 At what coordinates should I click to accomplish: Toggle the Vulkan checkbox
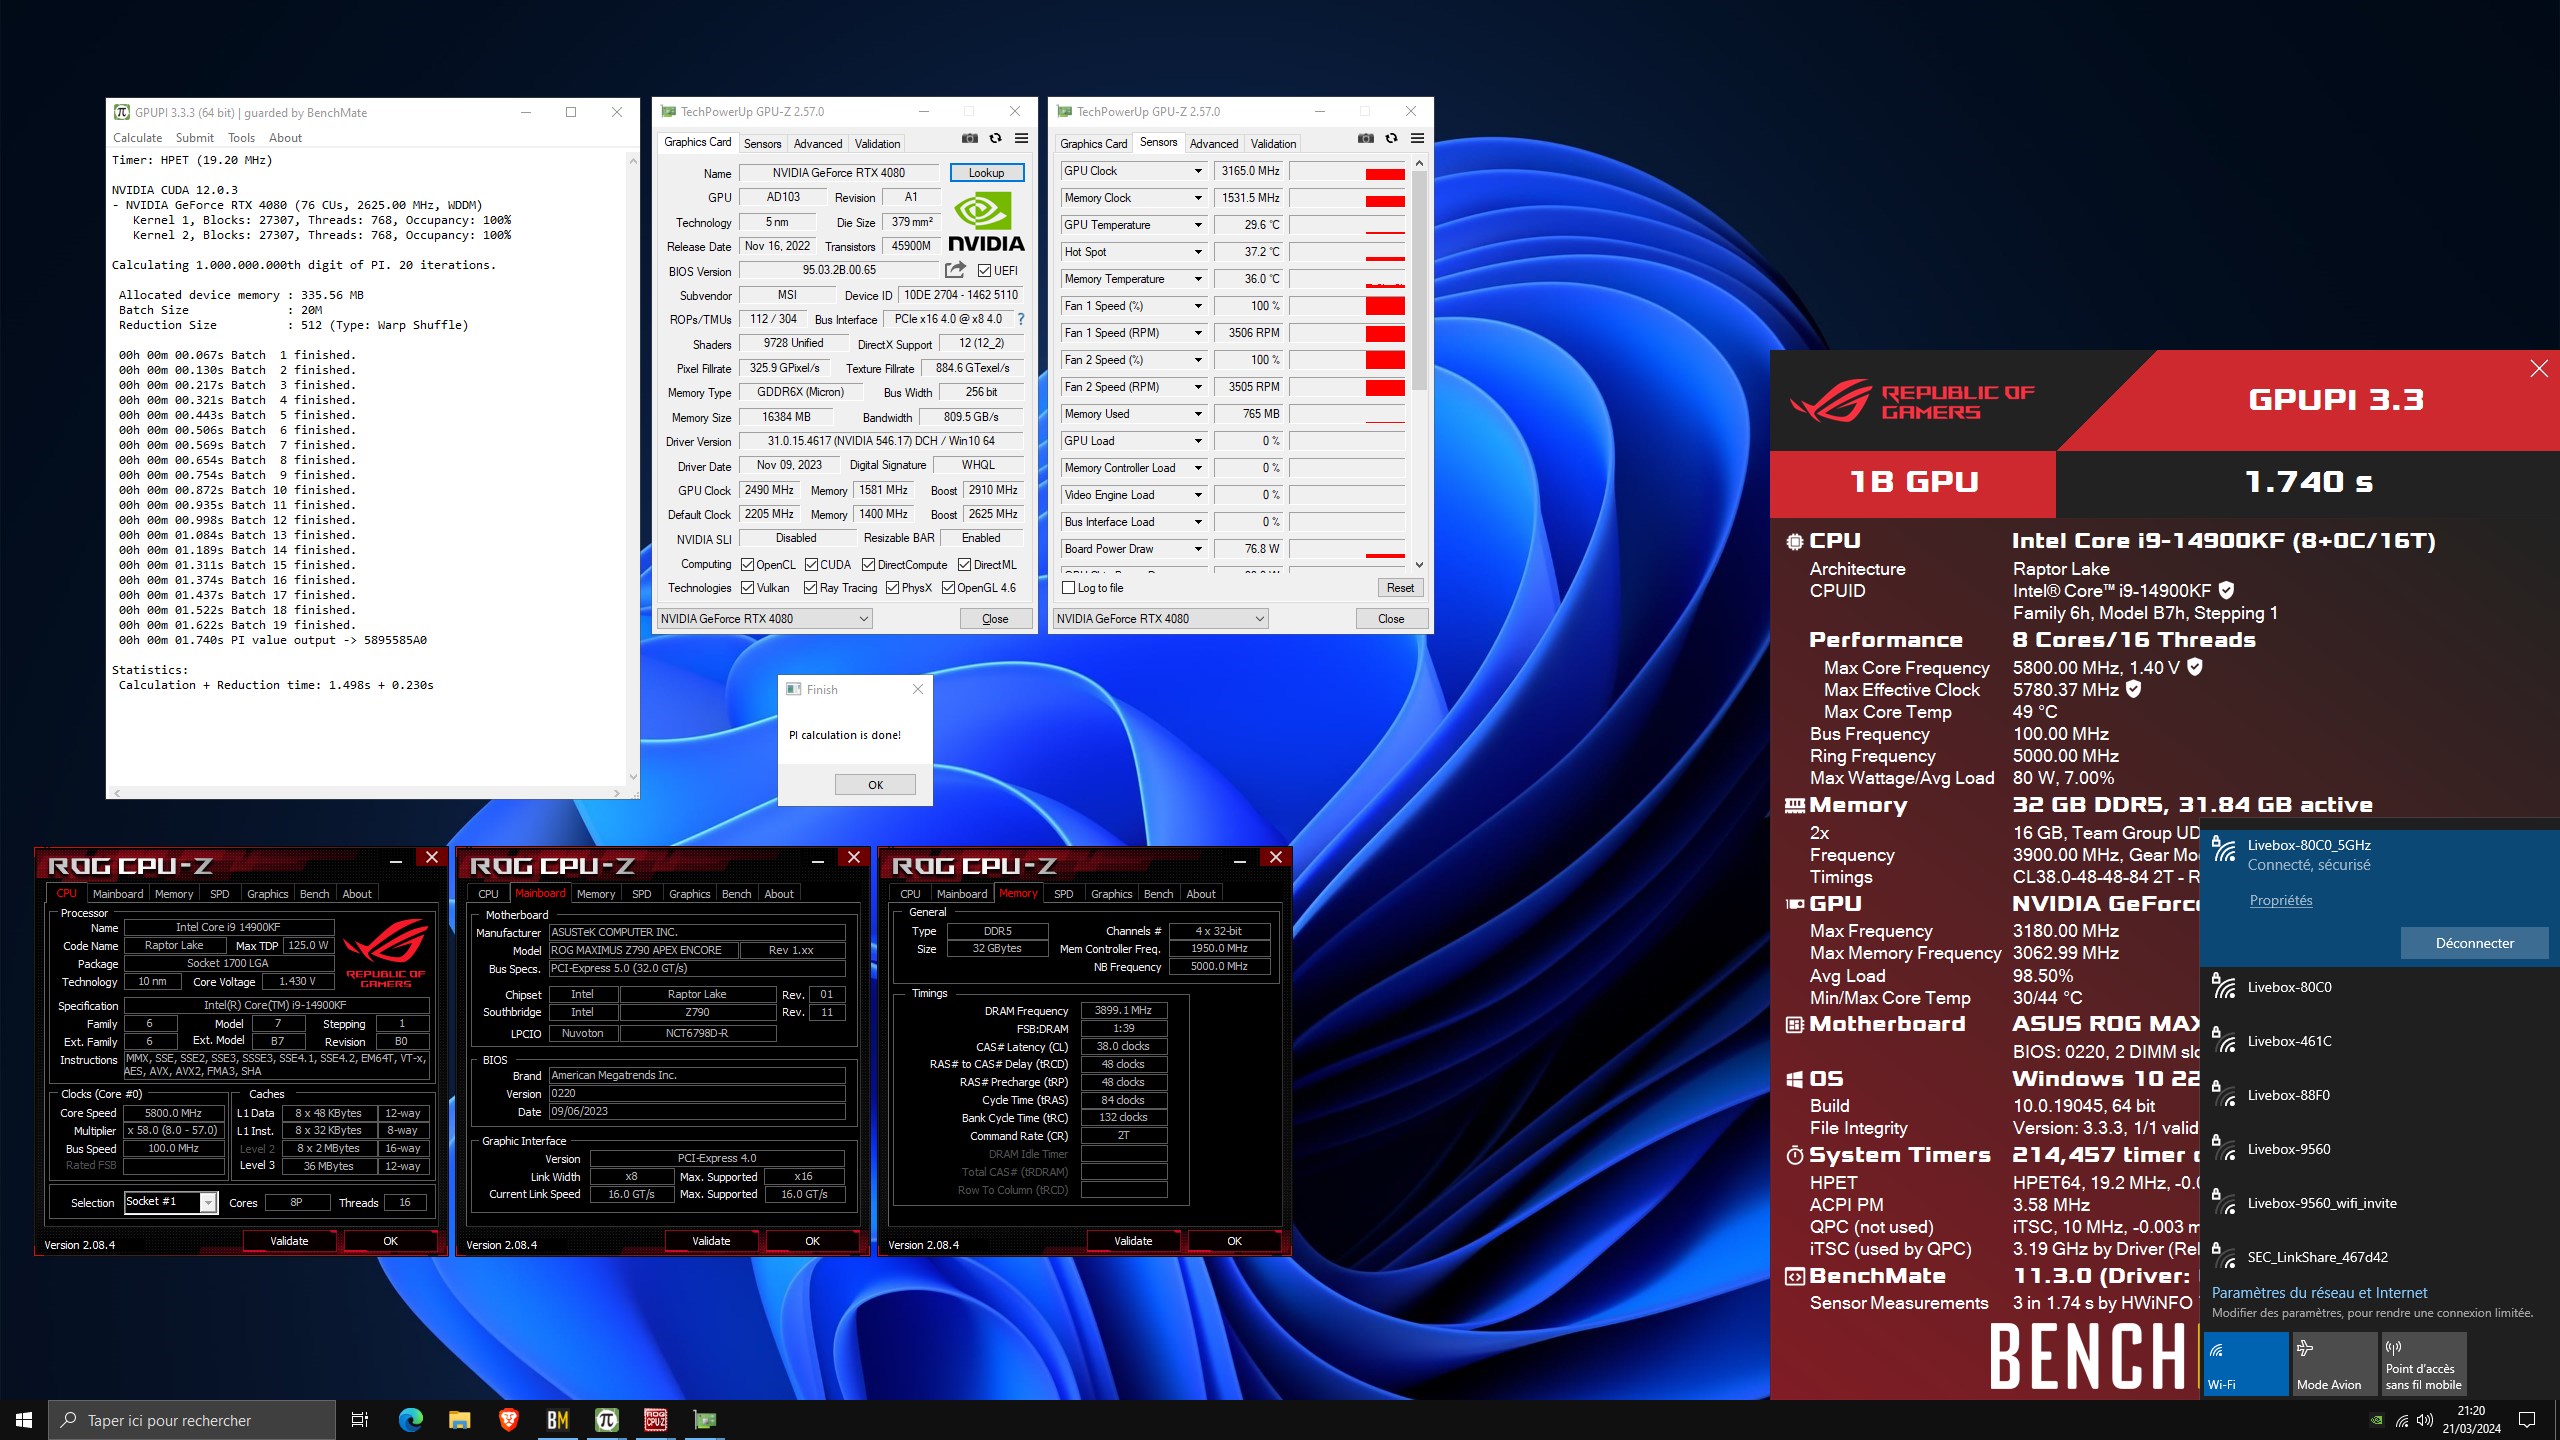pyautogui.click(x=747, y=588)
